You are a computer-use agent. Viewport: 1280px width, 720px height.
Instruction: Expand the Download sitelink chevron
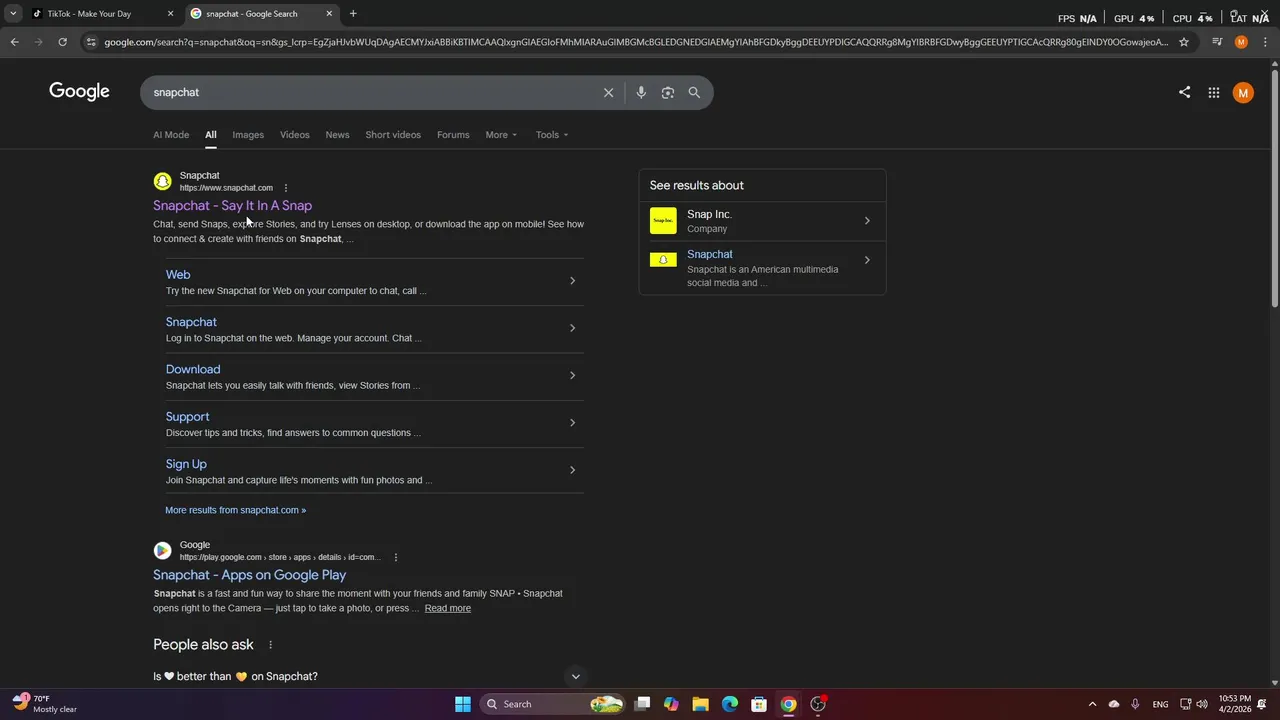[x=572, y=376]
